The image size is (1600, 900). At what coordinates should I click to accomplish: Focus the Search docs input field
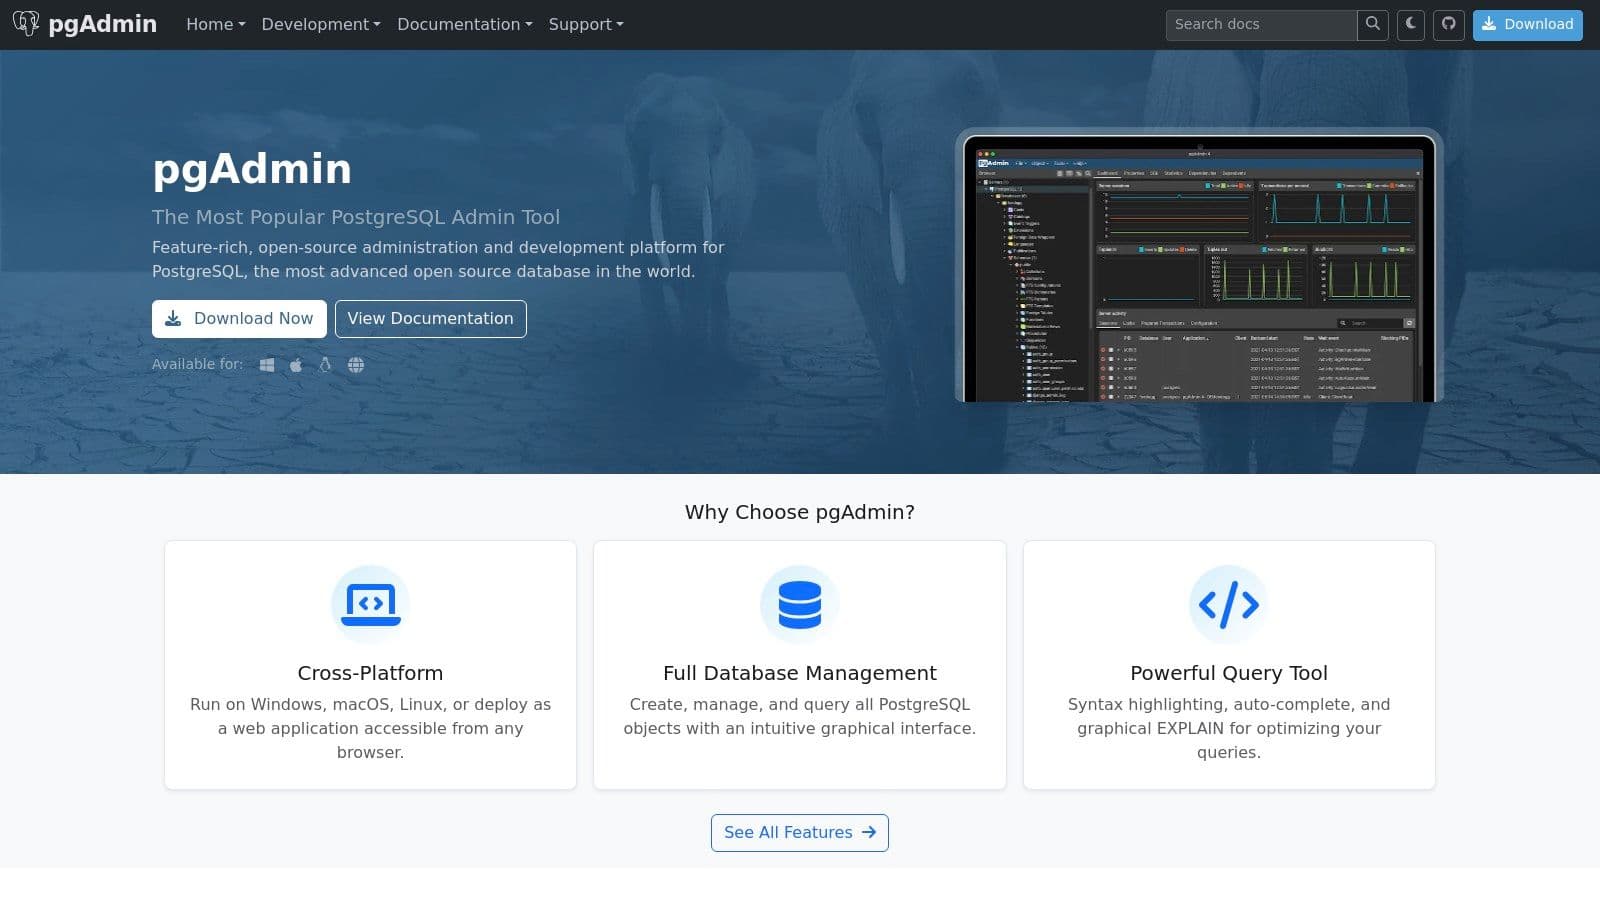coord(1260,24)
